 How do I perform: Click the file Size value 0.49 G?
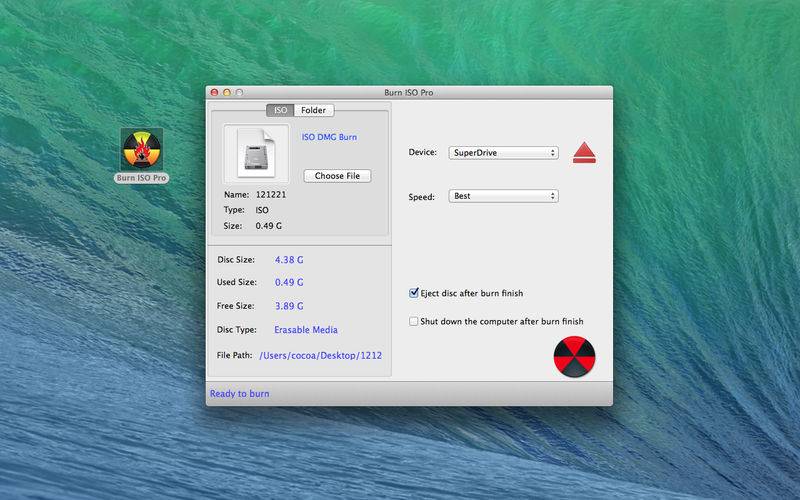tap(268, 226)
